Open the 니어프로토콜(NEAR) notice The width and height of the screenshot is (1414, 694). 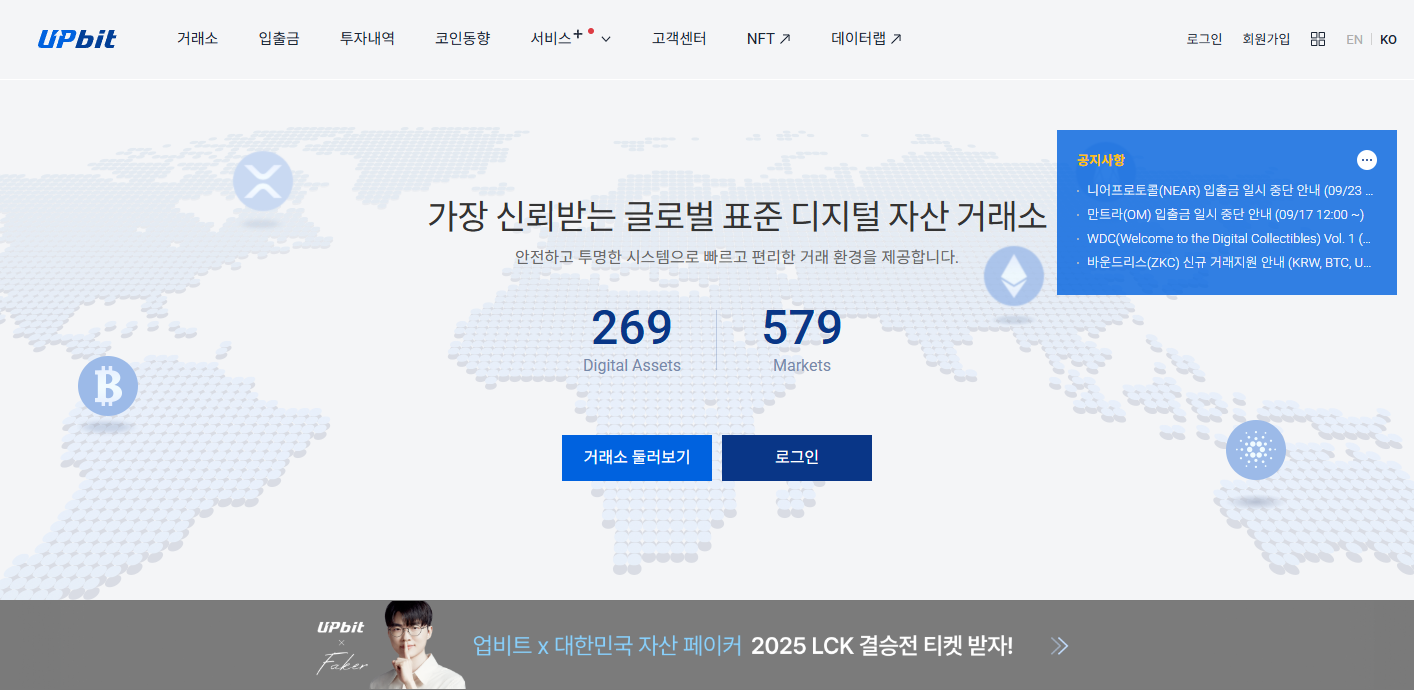[x=1230, y=190]
